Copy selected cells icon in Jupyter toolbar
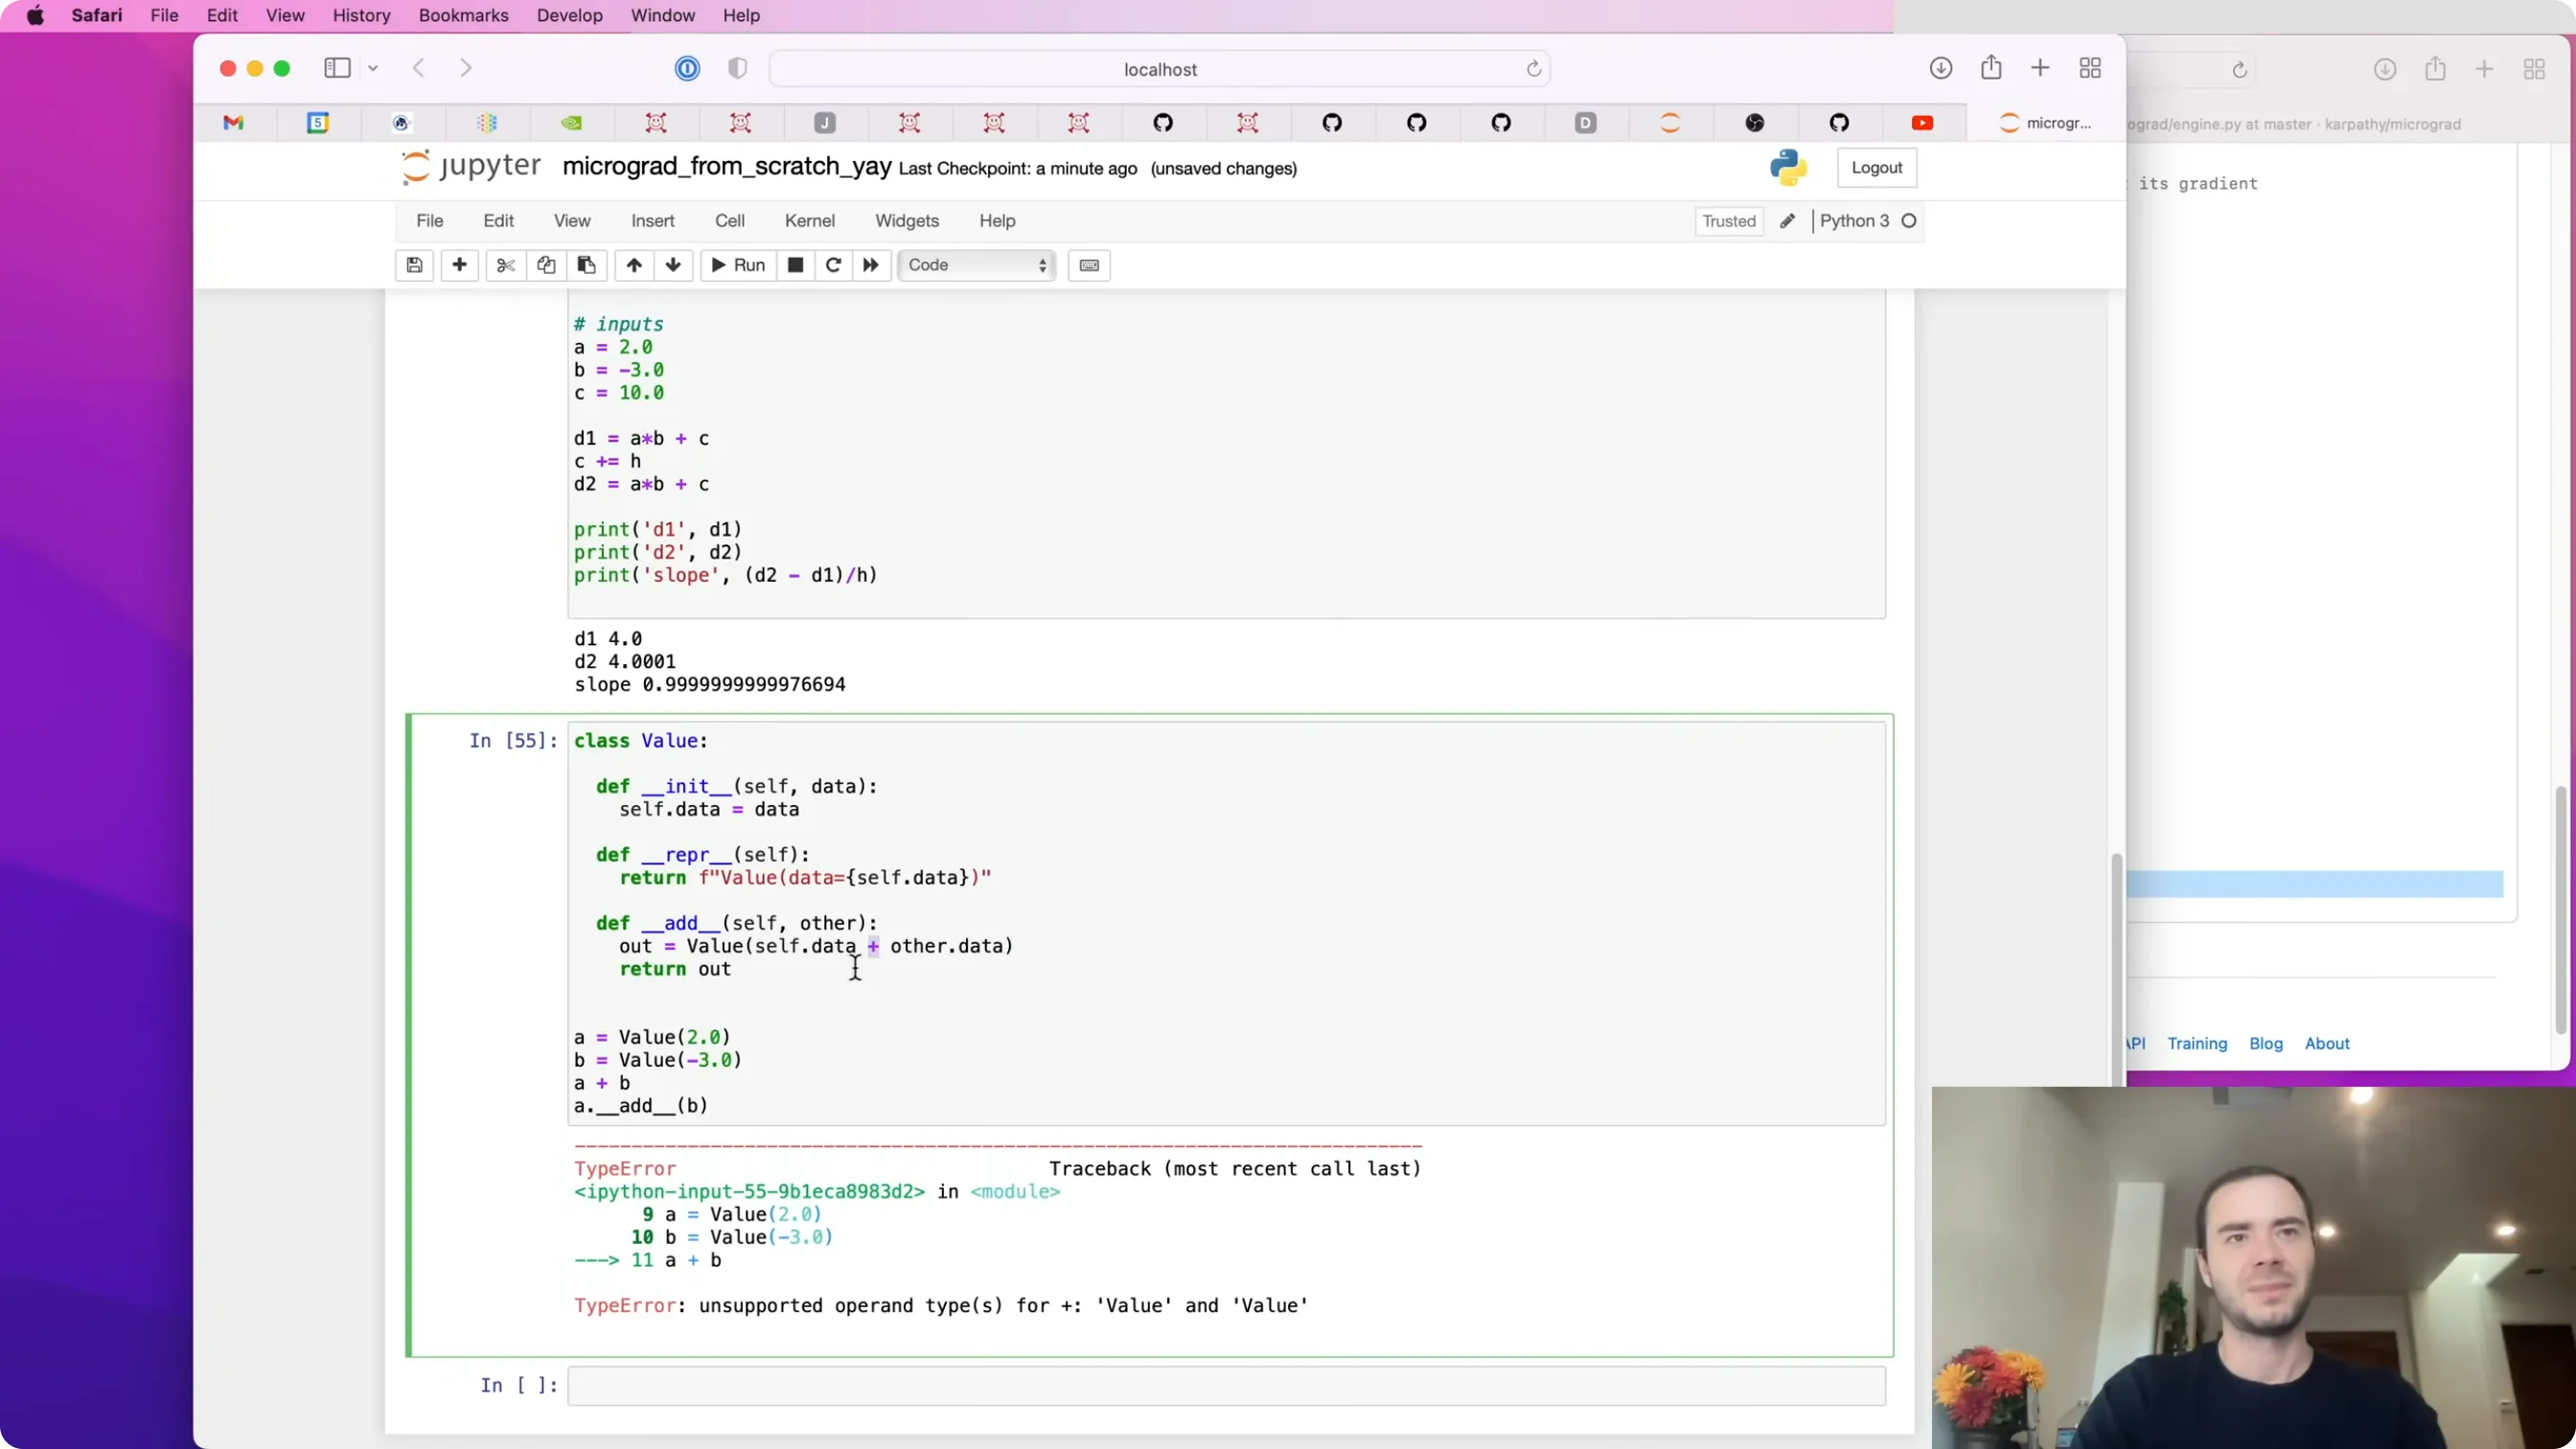2576x1449 pixels. pos(546,265)
